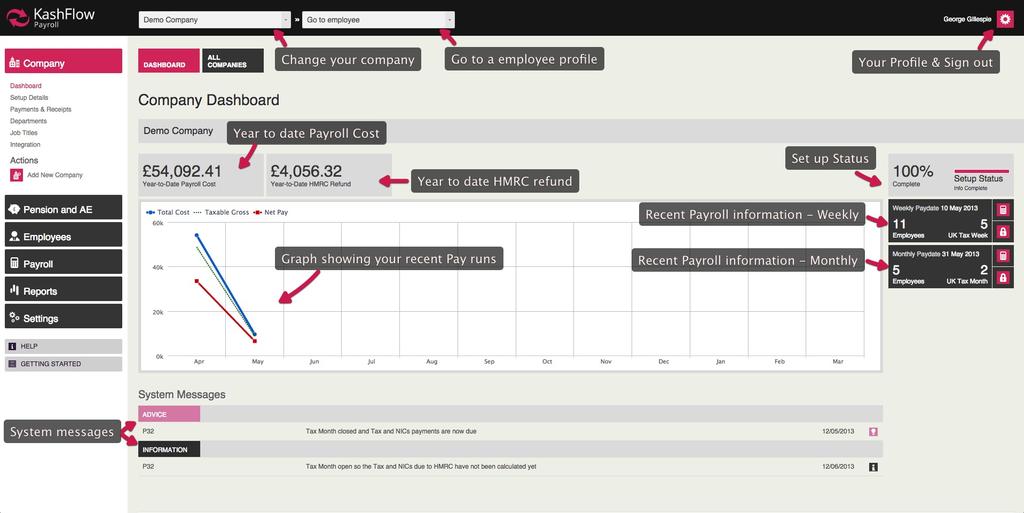Viewport: 1024px width, 513px height.
Task: Switch to the All Companies tab
Action: click(232, 61)
